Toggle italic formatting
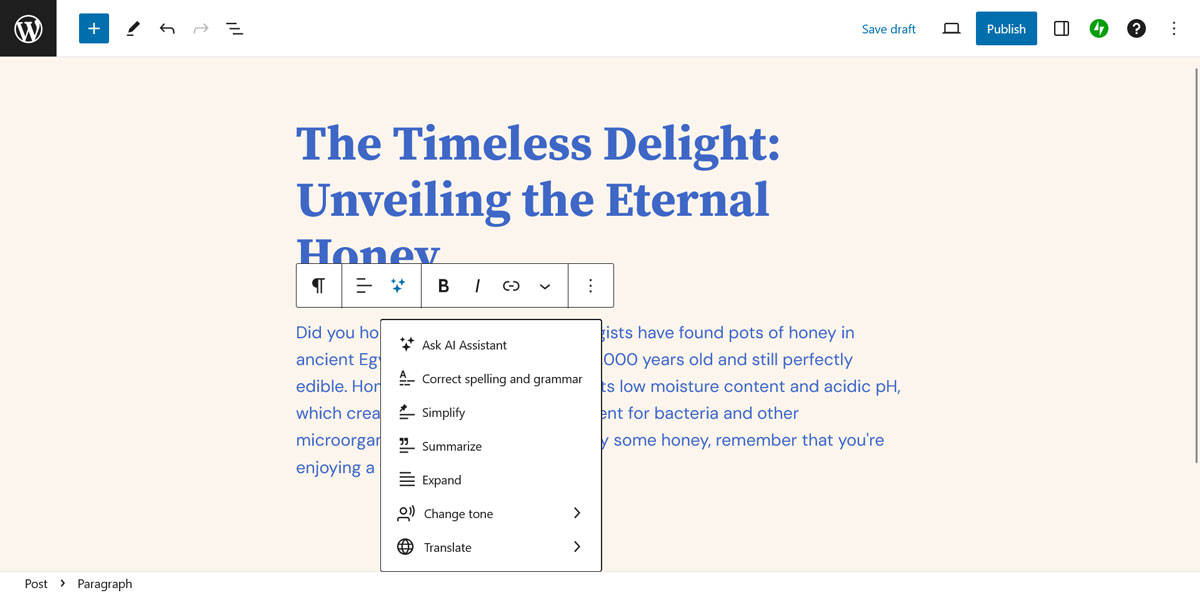This screenshot has height=594, width=1200. [477, 286]
